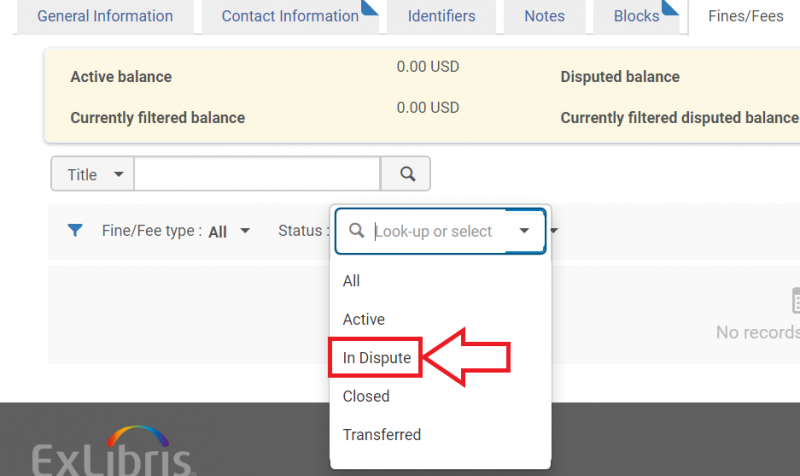Pick the Closed status option
Screen dimensions: 800x476
click(x=366, y=396)
